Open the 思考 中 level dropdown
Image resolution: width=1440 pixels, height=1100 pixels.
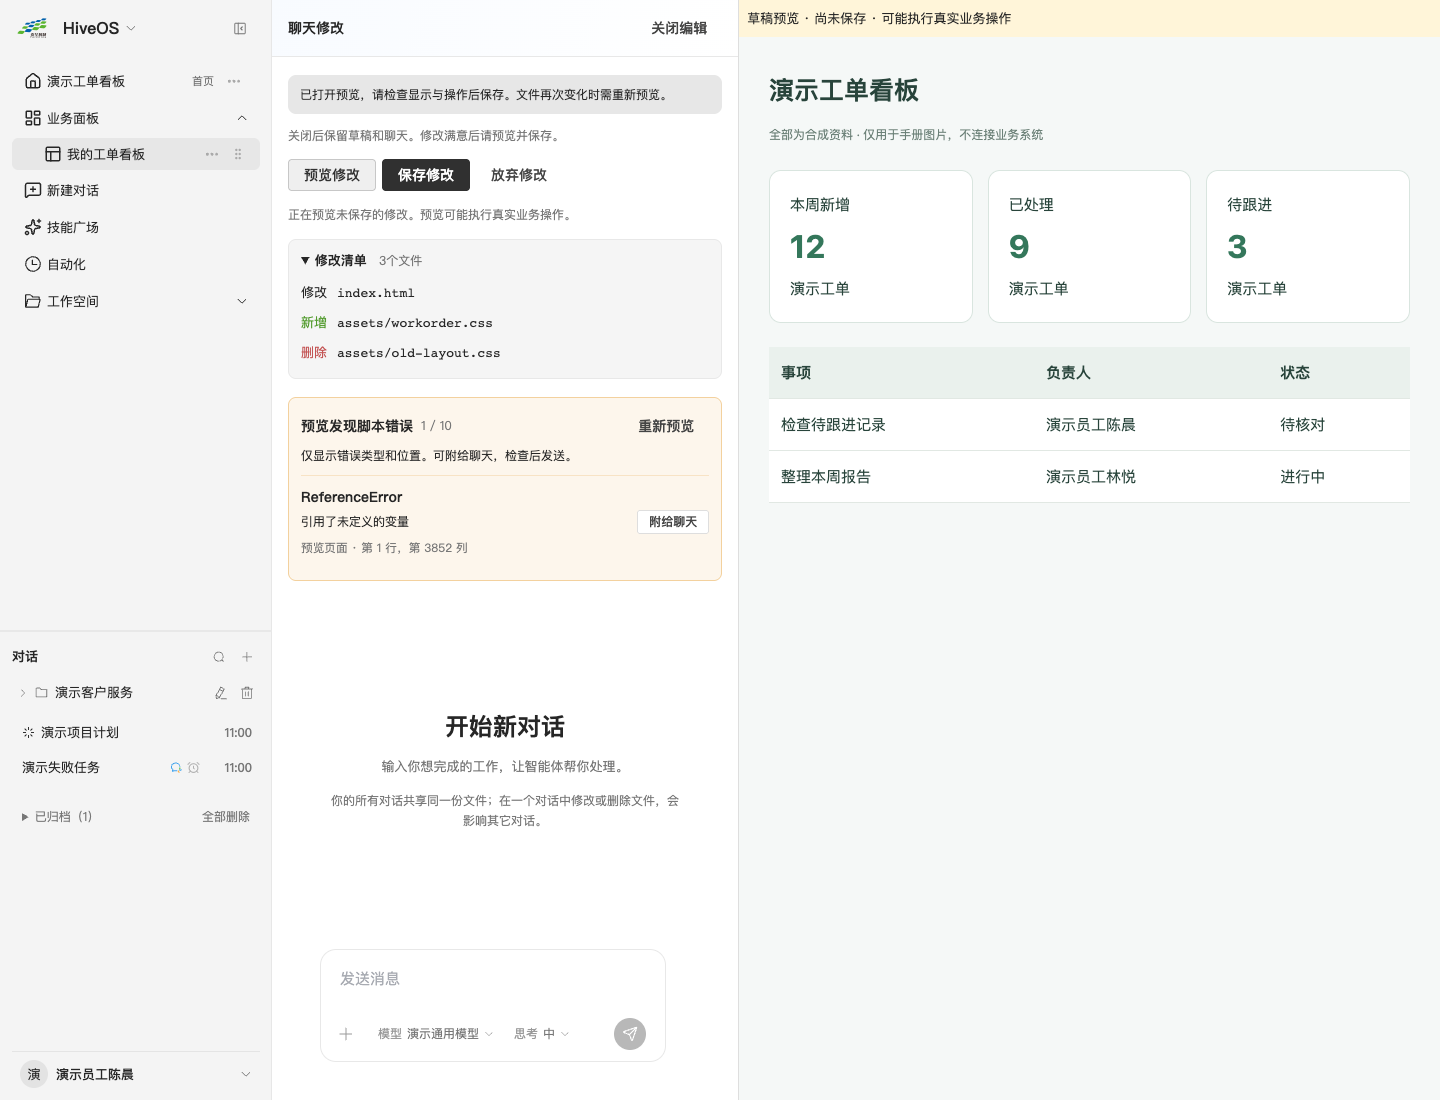pyautogui.click(x=542, y=1034)
